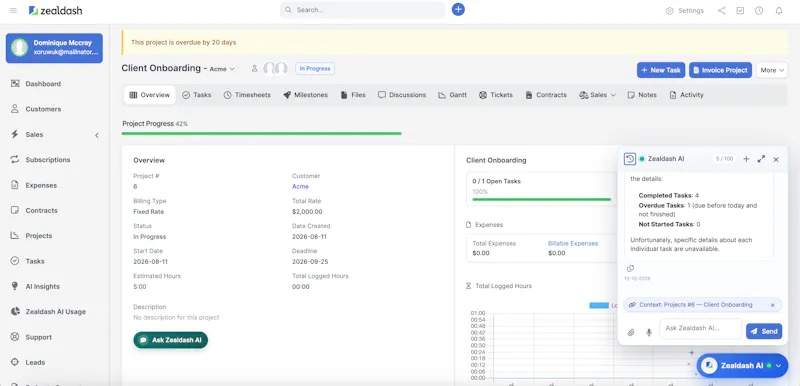The width and height of the screenshot is (800, 386).
Task: Expand the Zealdash AI chat panel
Action: tap(761, 159)
